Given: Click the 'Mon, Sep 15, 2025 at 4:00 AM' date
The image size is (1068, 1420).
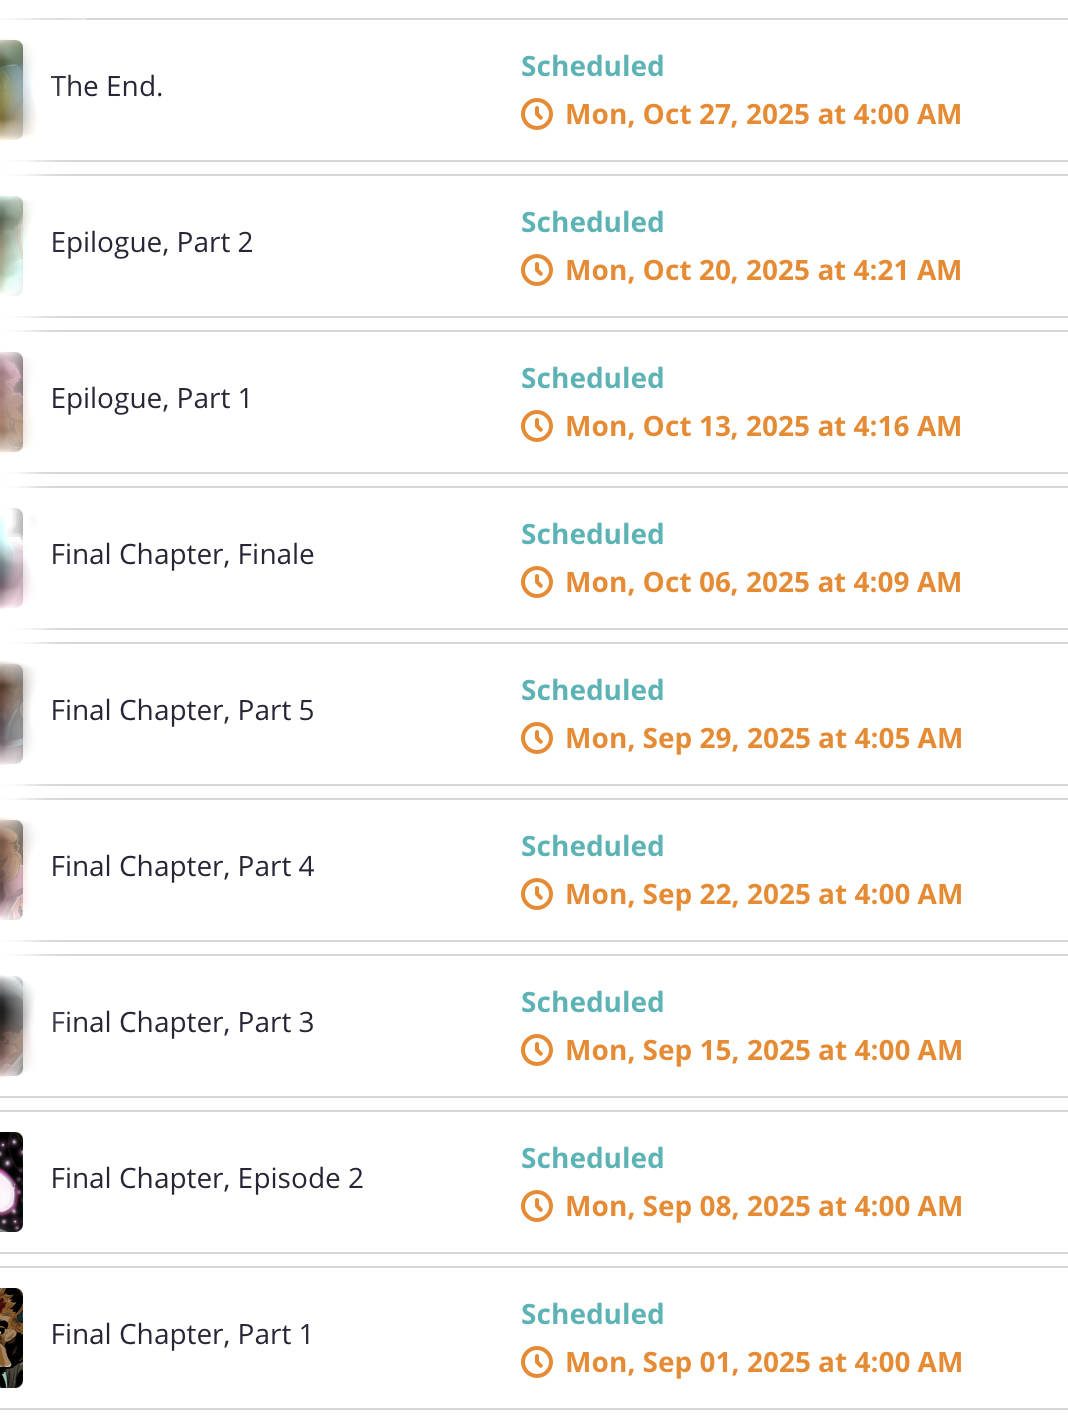Looking at the screenshot, I should (763, 1050).
